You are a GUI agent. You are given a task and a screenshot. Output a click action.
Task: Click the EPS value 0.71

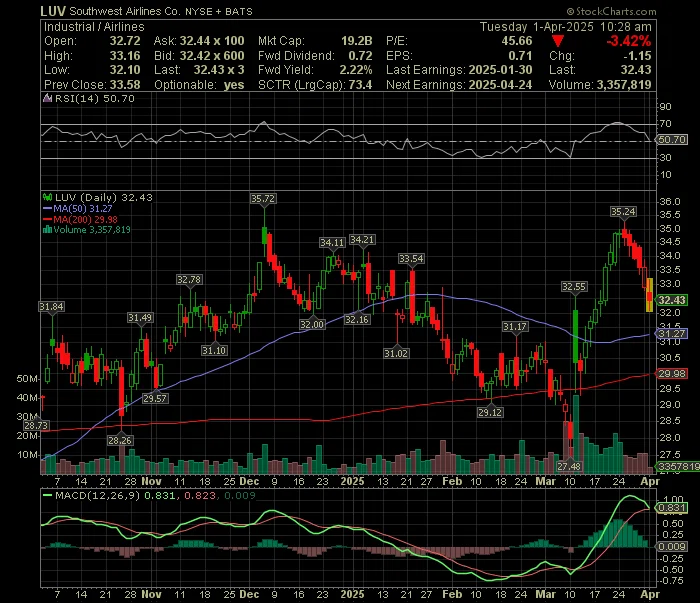(521, 56)
